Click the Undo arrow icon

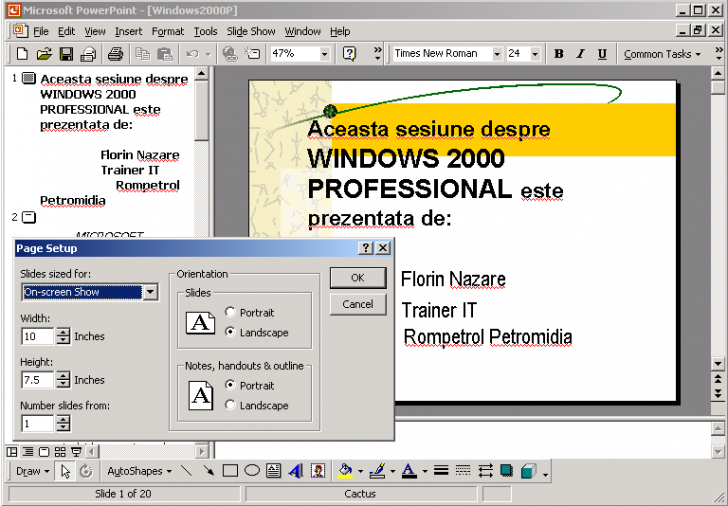[x=193, y=54]
